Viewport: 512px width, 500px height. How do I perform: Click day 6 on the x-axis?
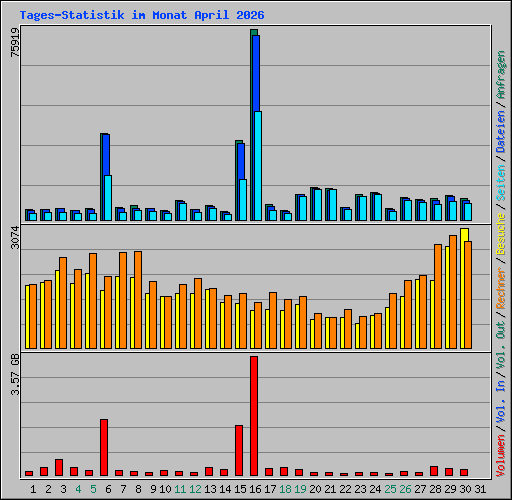tap(108, 489)
